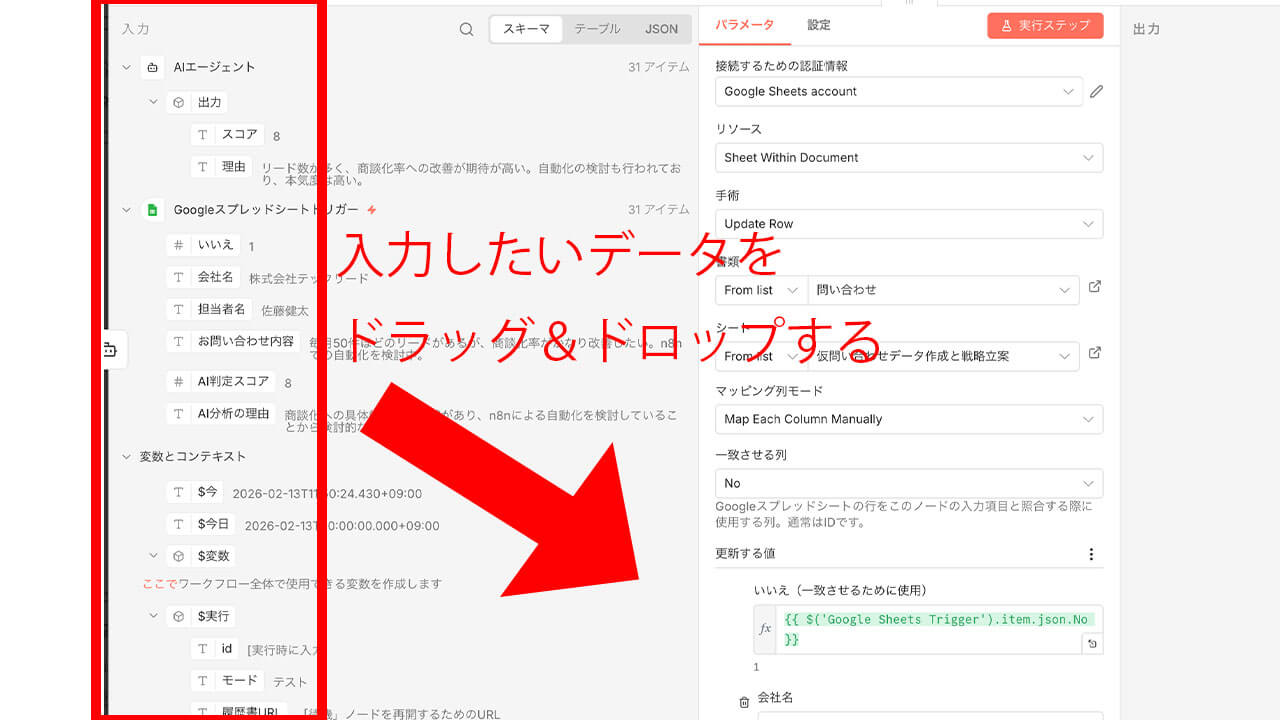Open the external link icon next to 問い合わせ
Image resolution: width=1280 pixels, height=720 pixels.
point(1094,285)
